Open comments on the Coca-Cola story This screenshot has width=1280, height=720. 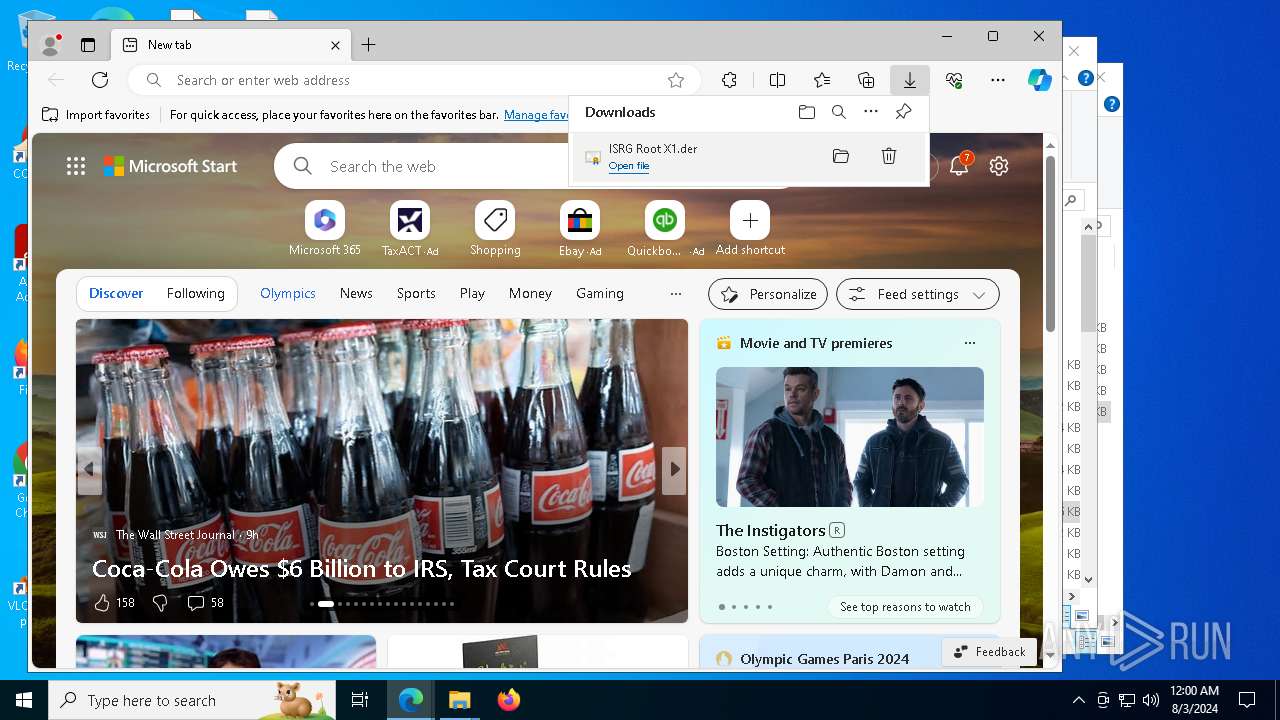(206, 603)
